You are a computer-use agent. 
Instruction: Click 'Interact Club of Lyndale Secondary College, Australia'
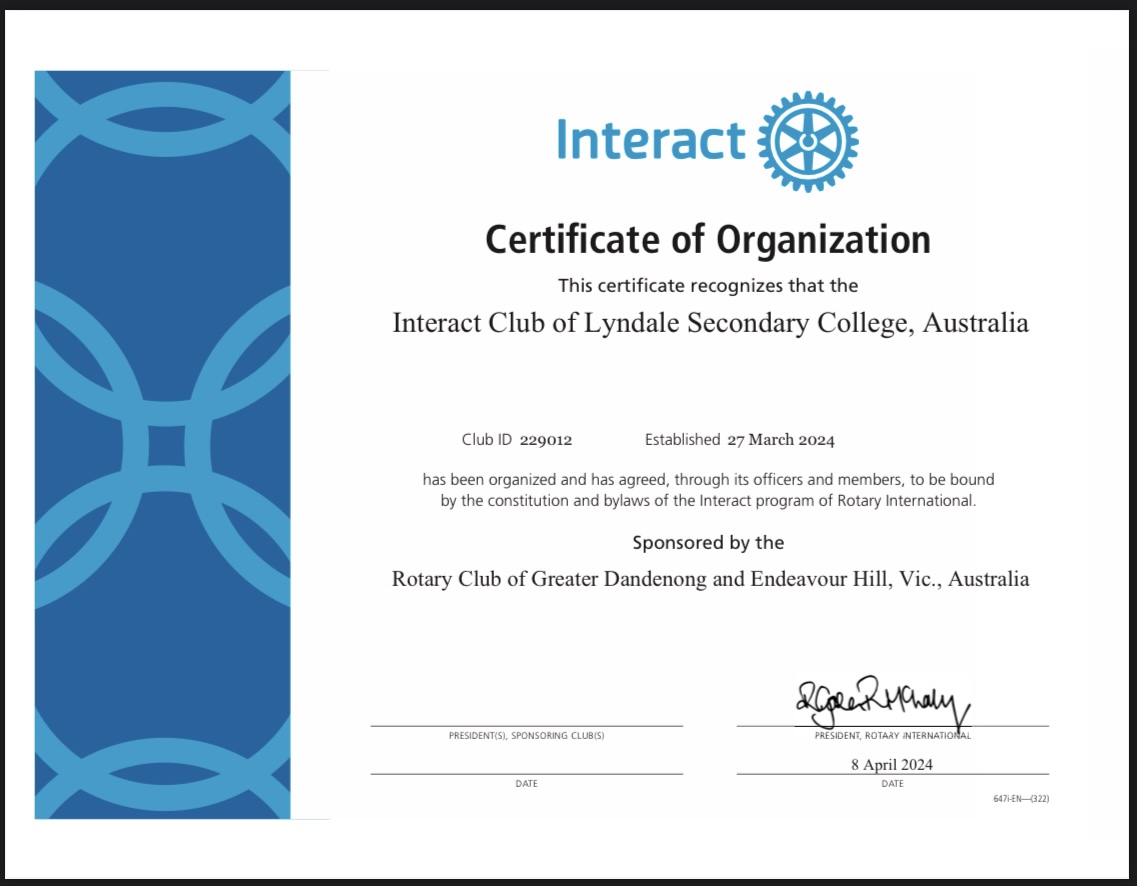tap(711, 323)
